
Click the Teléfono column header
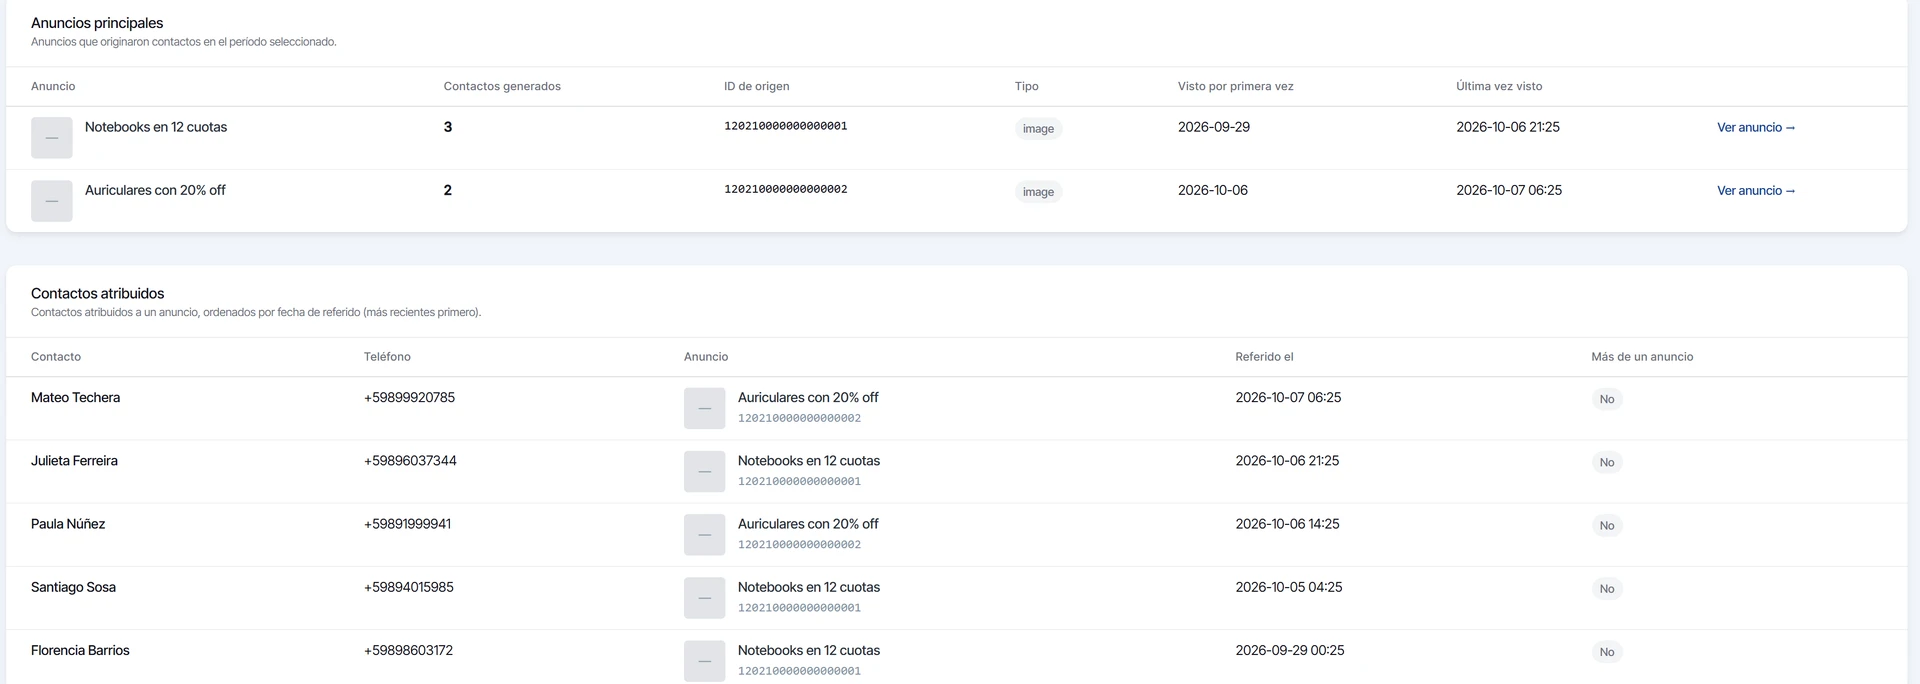[387, 356]
